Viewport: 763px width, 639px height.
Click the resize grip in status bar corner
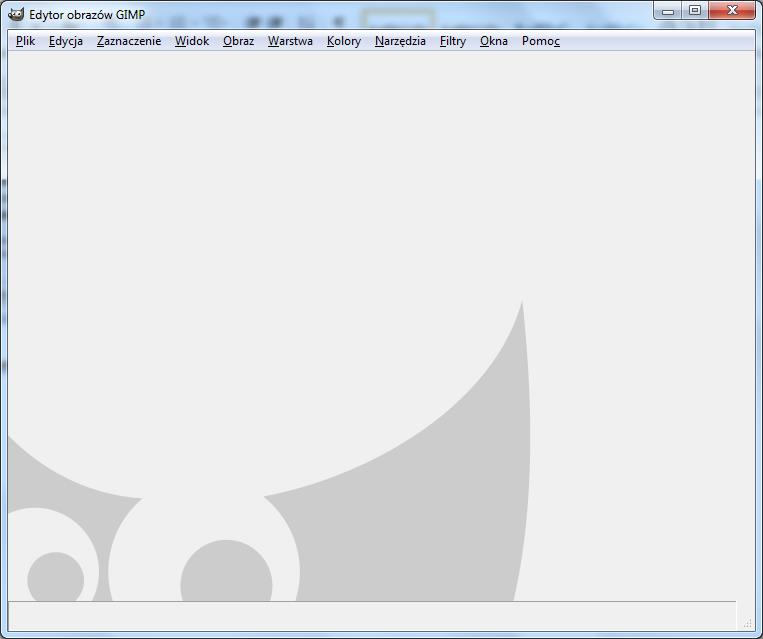(x=748, y=624)
